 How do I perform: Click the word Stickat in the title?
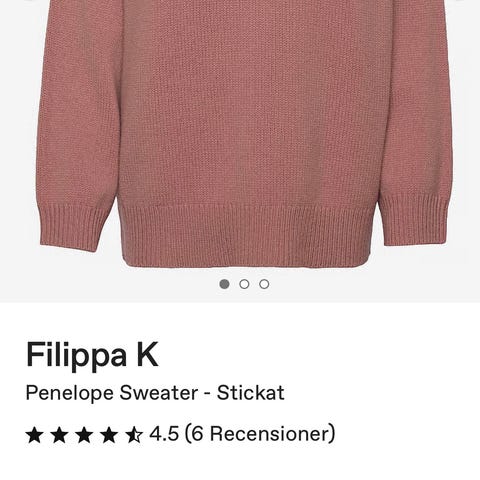pos(251,393)
